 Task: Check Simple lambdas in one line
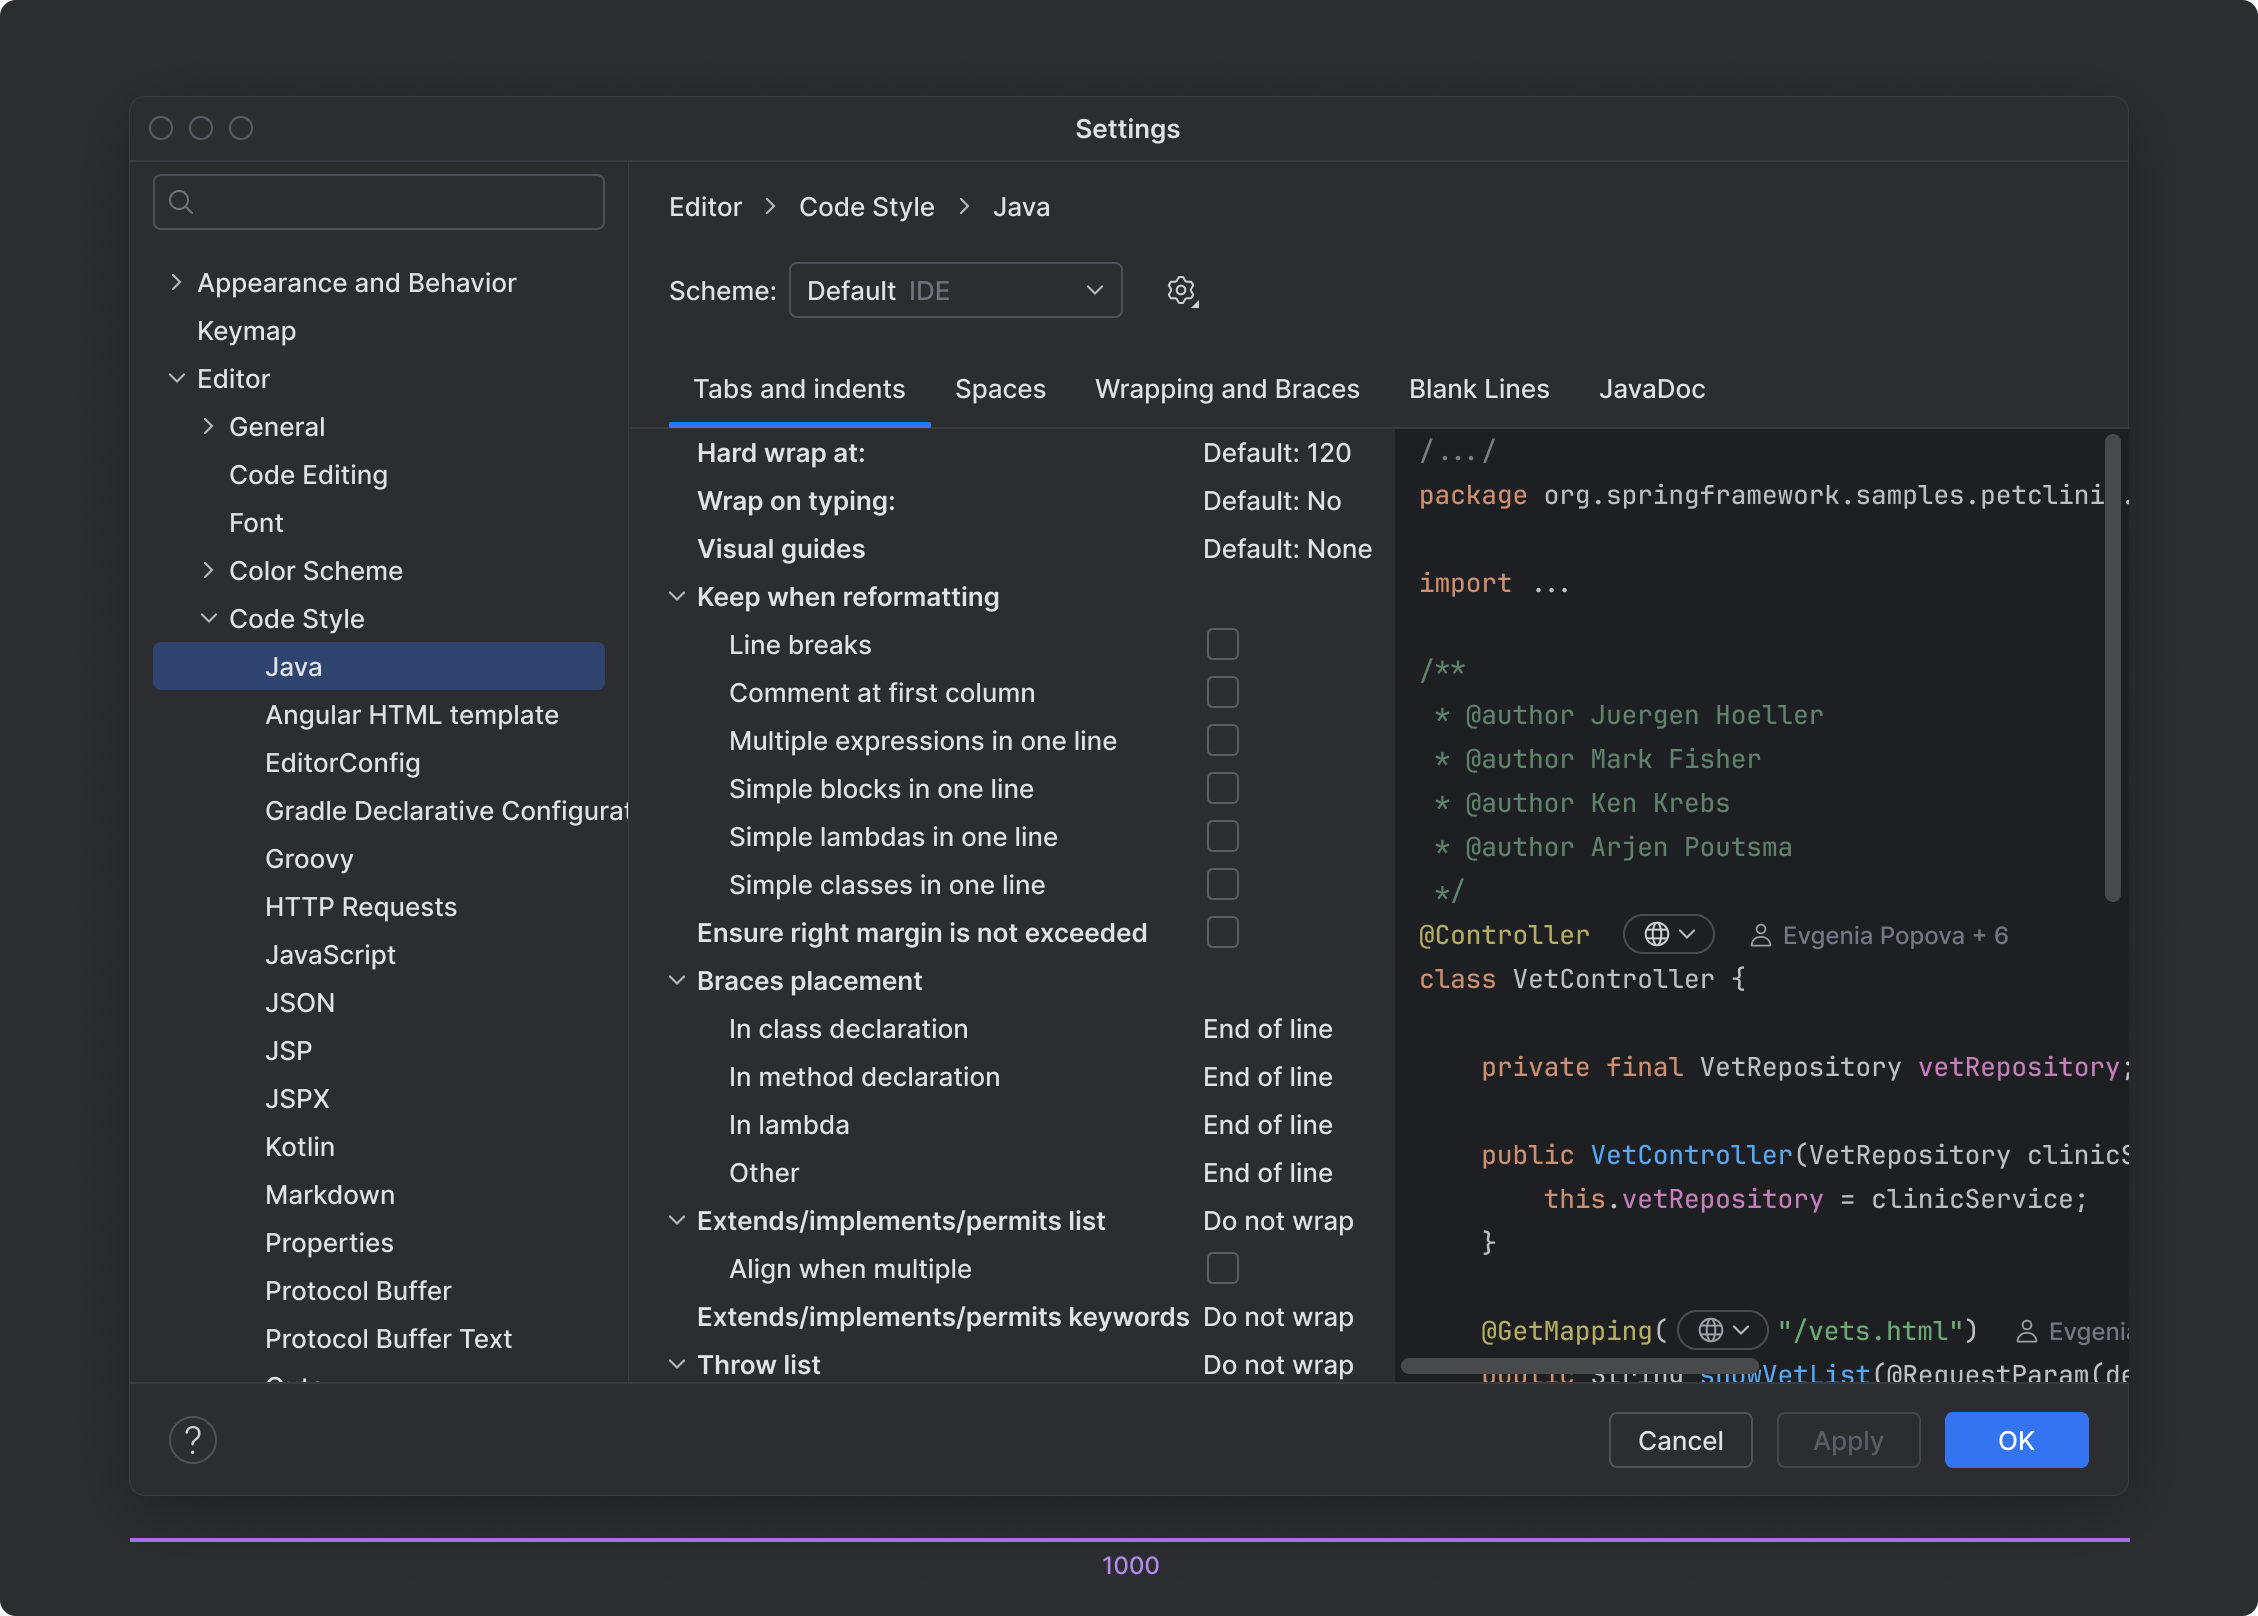pyautogui.click(x=1222, y=836)
